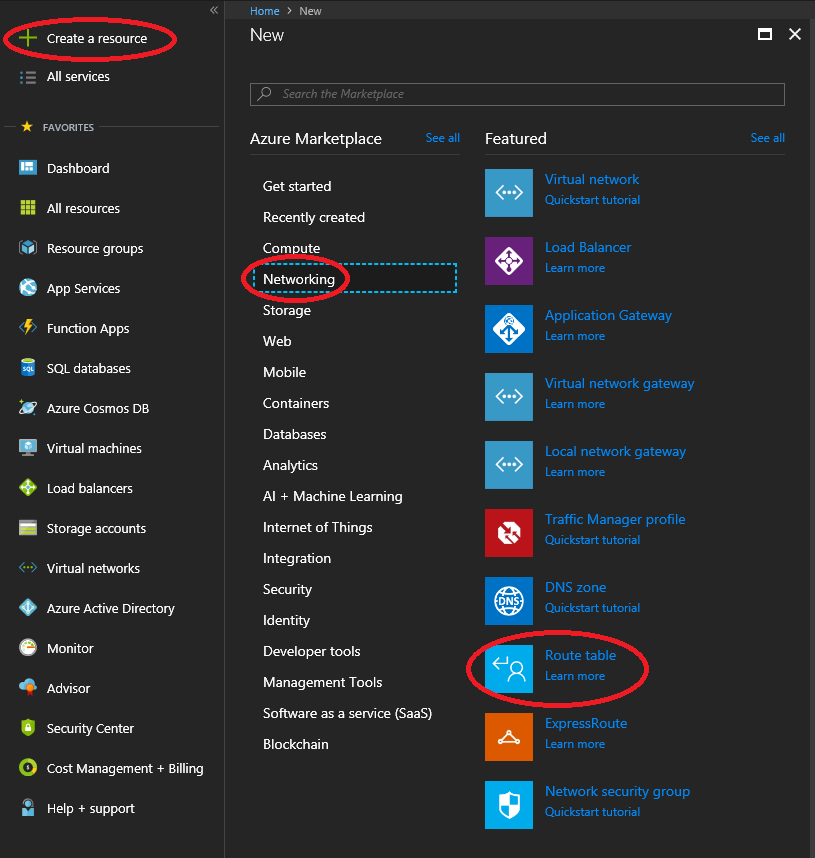The image size is (815, 858).
Task: Open the Identity category
Action: pyautogui.click(x=286, y=621)
